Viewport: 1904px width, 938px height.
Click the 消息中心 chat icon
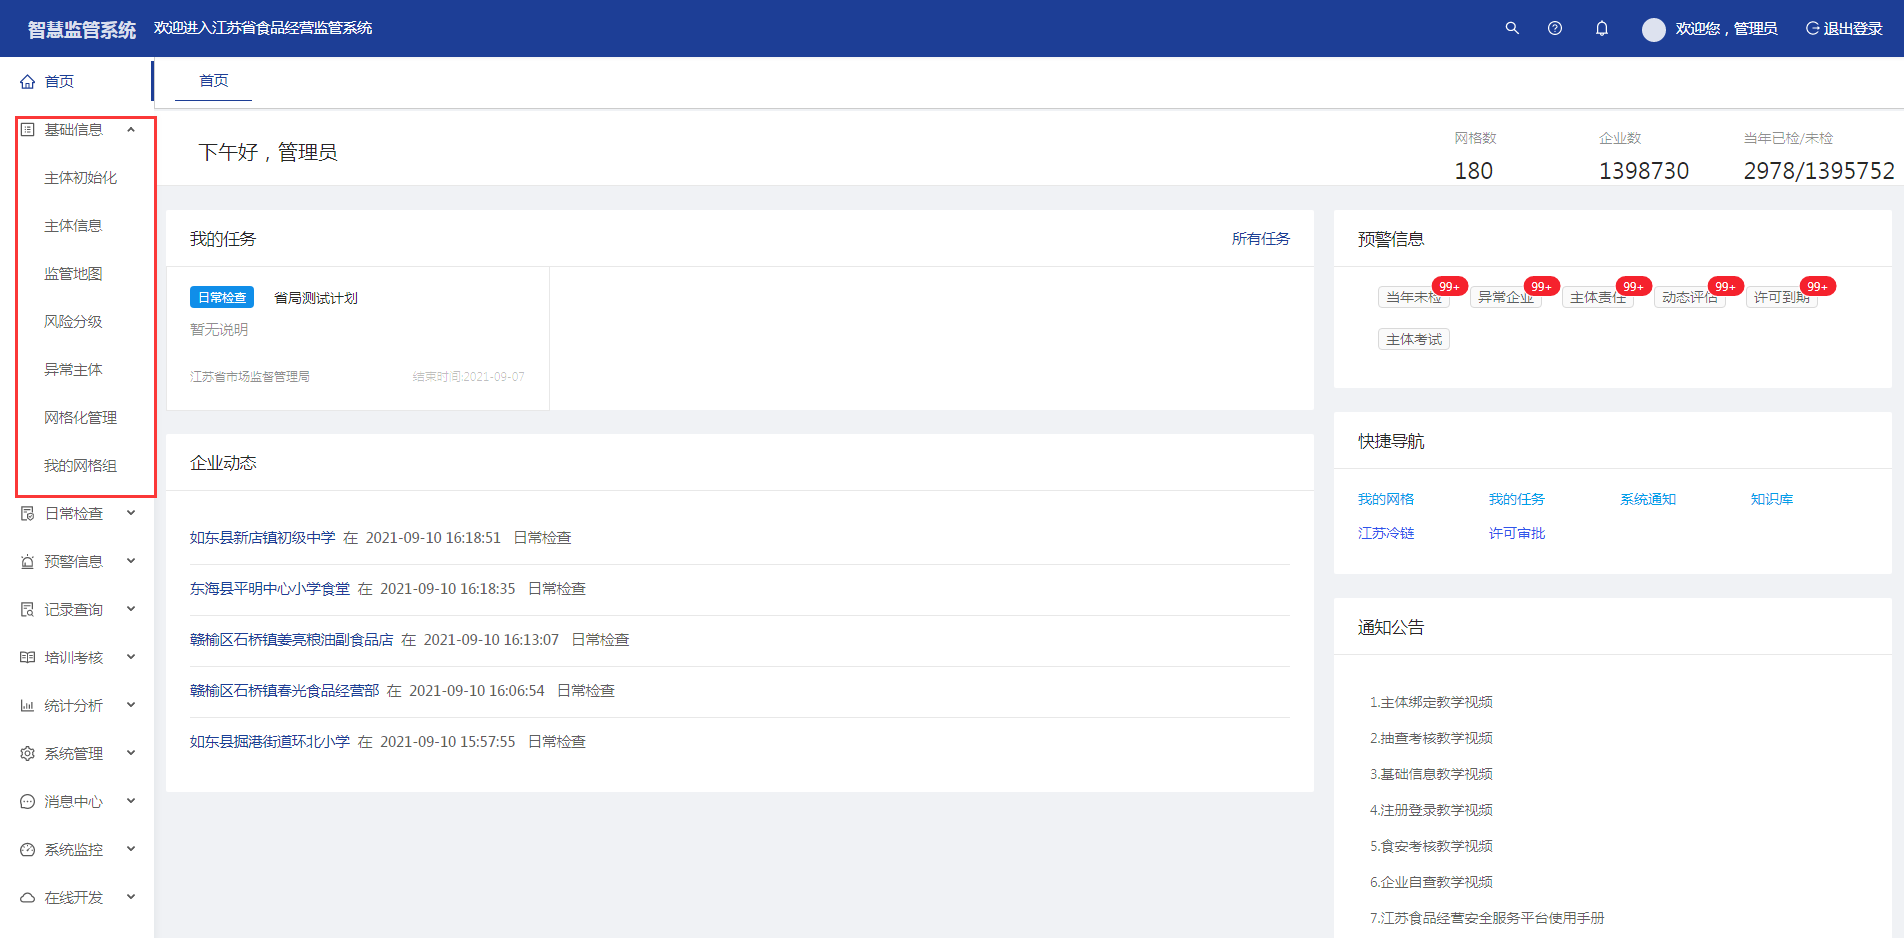pyautogui.click(x=28, y=802)
